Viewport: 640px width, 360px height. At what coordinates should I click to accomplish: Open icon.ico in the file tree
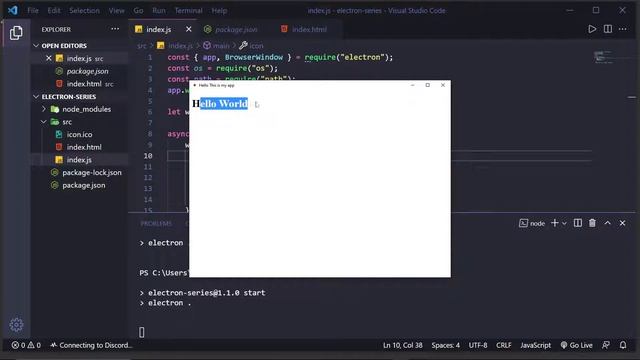(x=79, y=135)
